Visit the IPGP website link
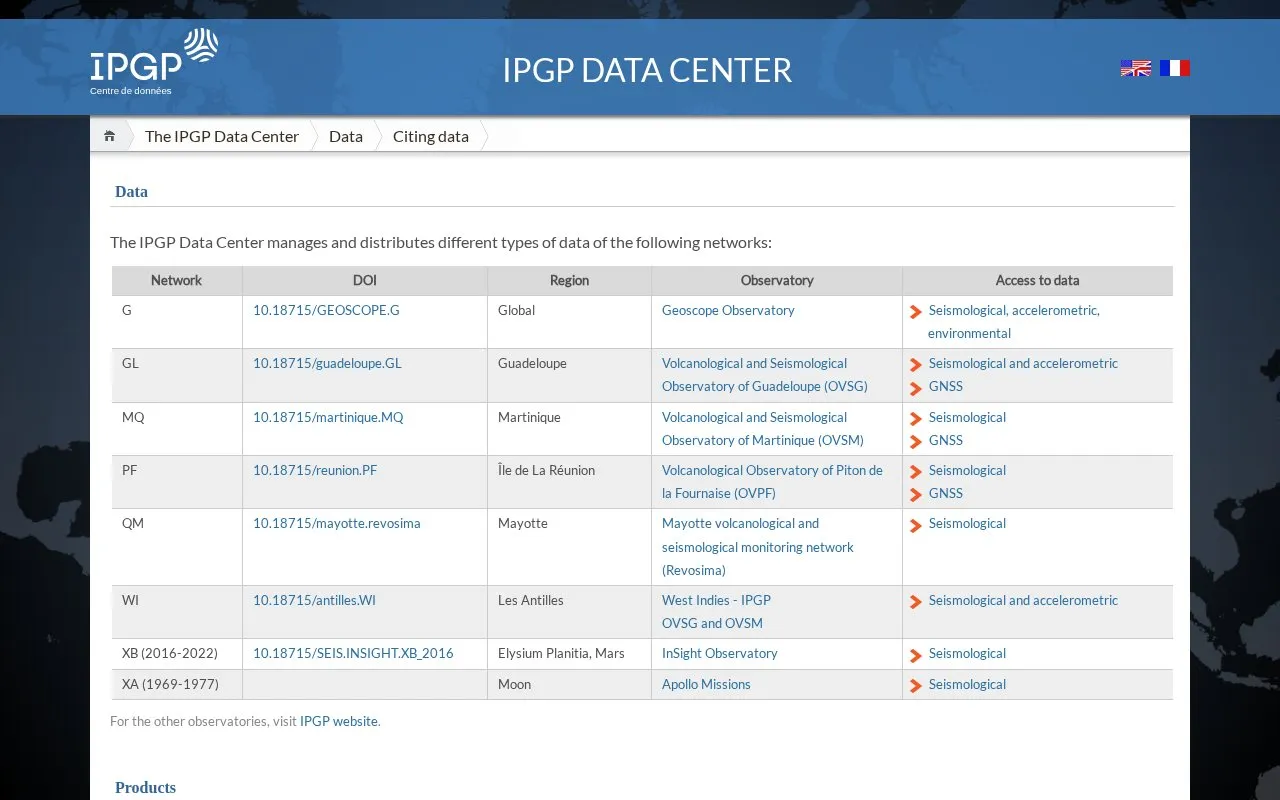 click(x=339, y=721)
